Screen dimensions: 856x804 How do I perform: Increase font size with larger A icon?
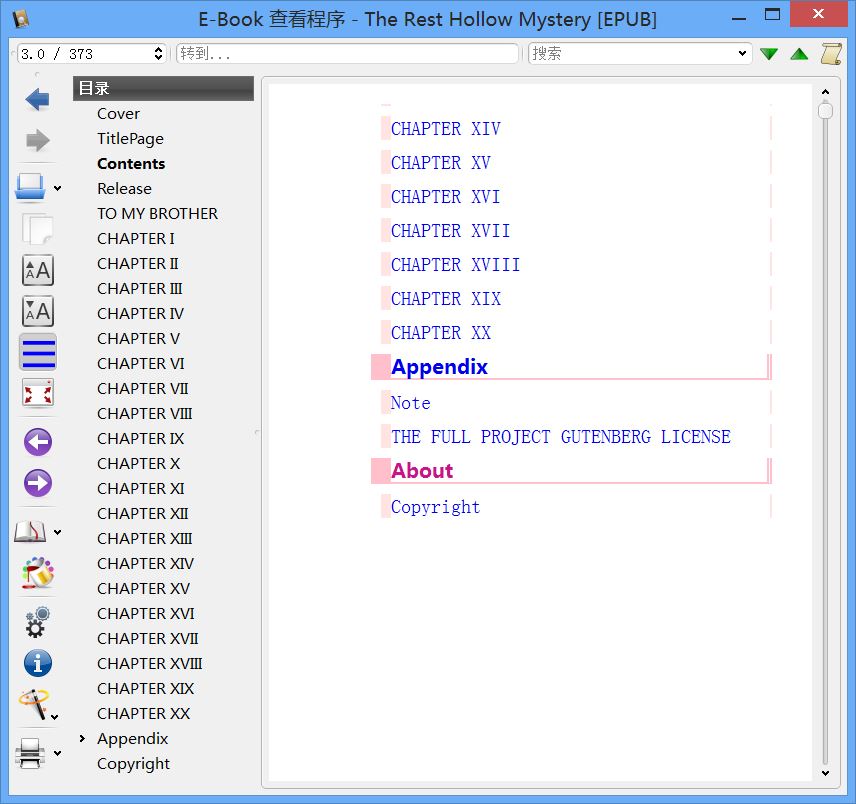[38, 270]
